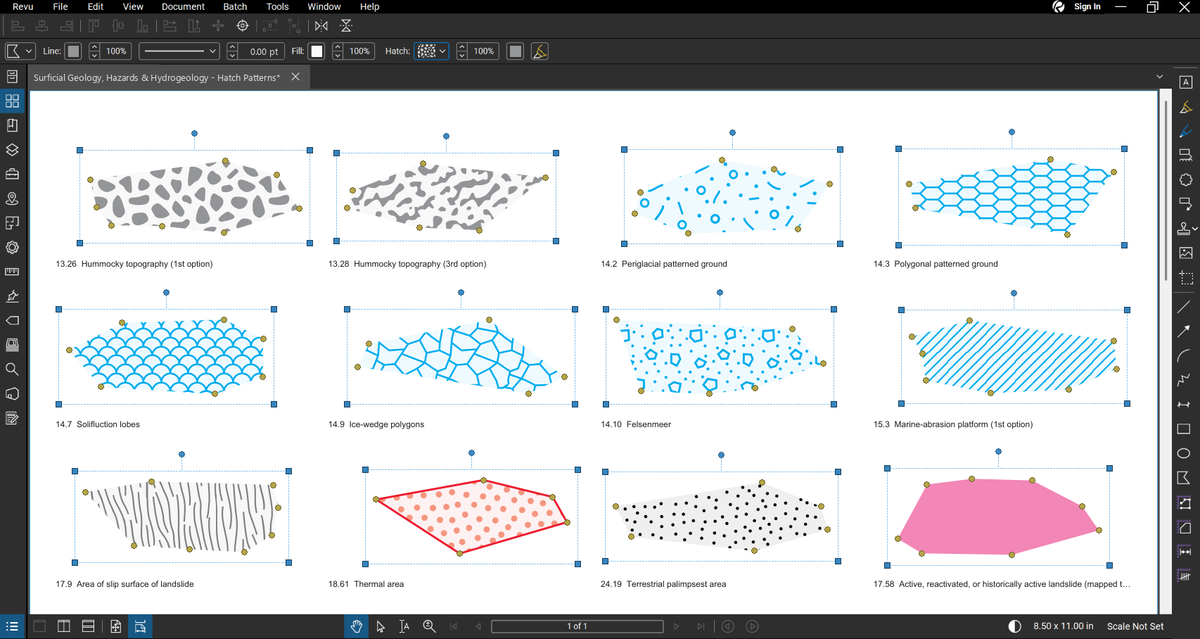Open the Signatures panel icon
1200x639 pixels.
pos(12,296)
